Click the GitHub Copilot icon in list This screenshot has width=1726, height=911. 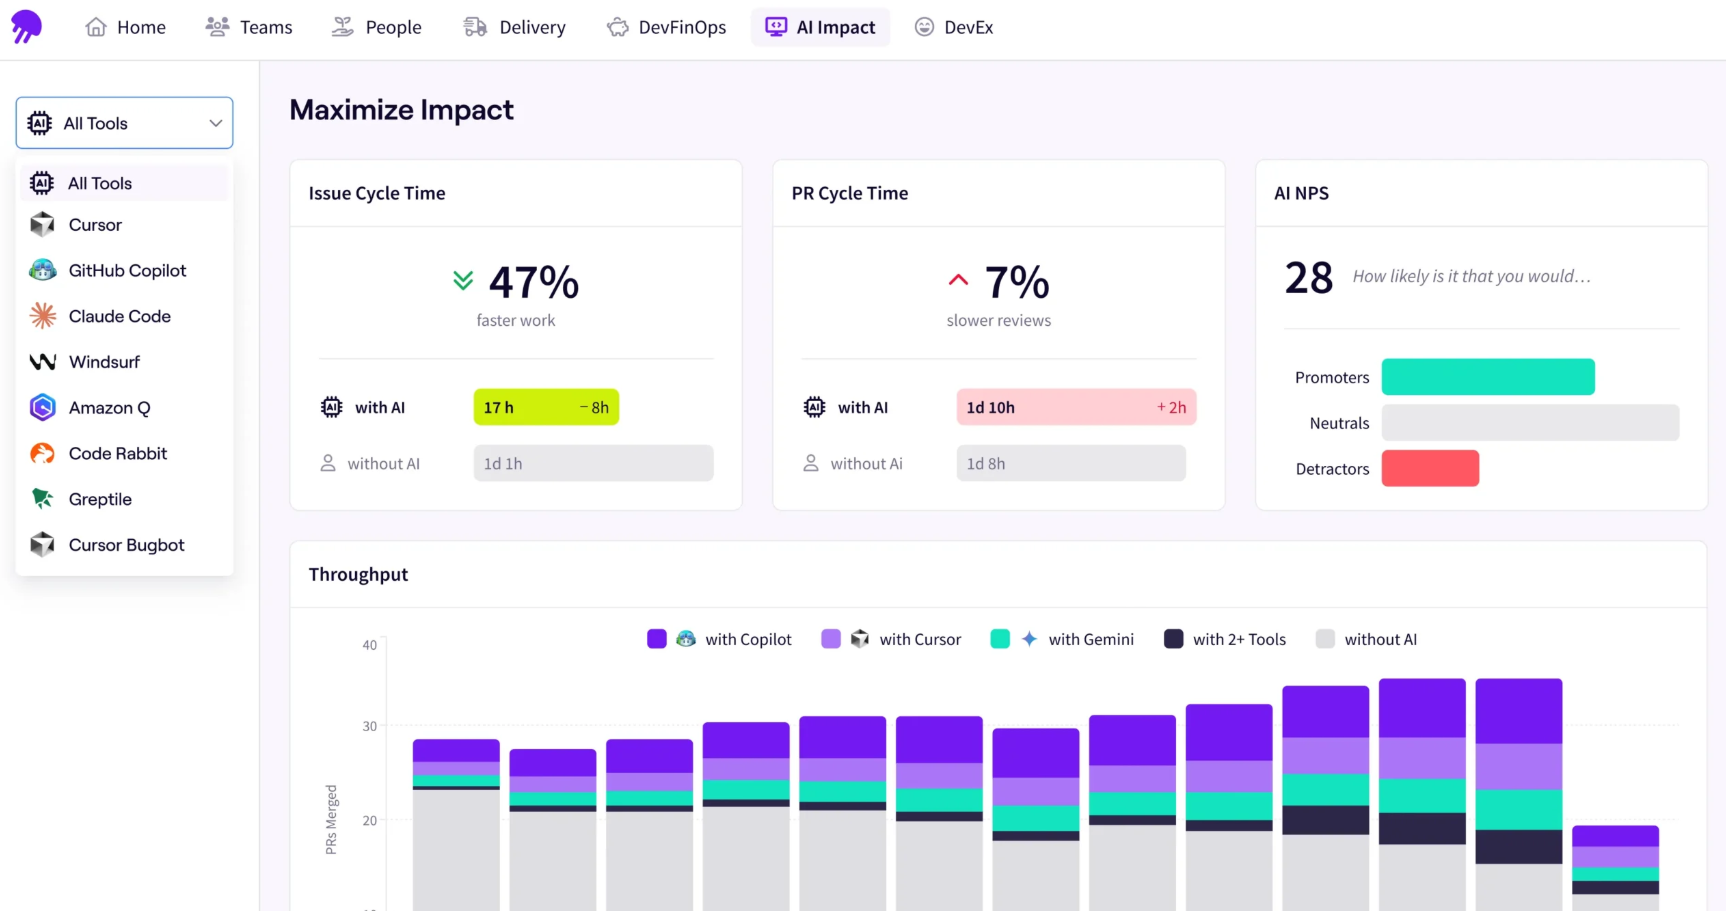tap(43, 270)
